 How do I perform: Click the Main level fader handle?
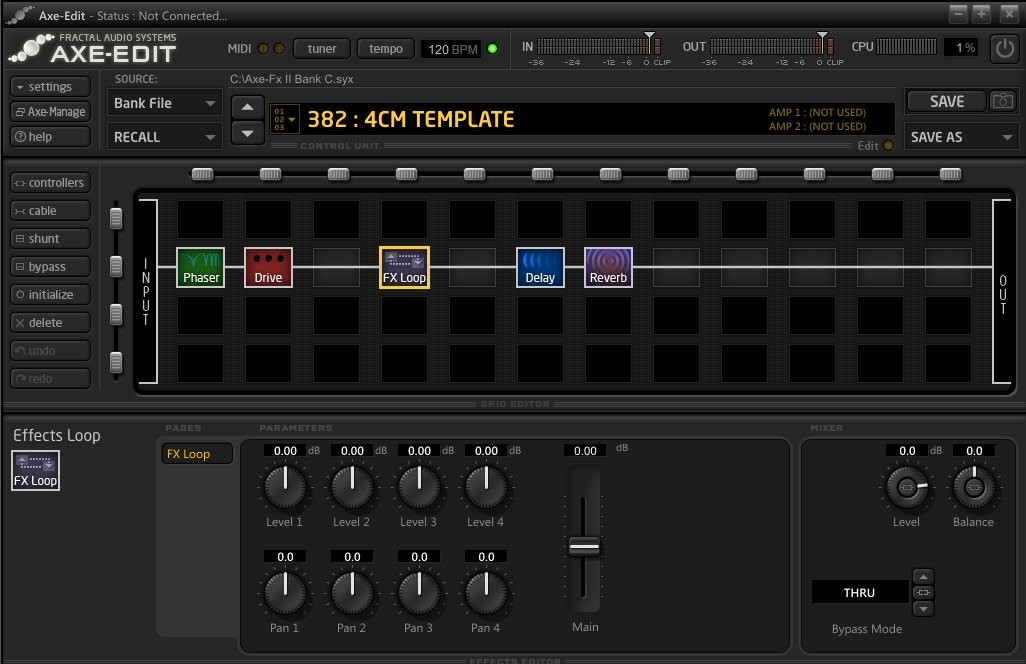tap(584, 546)
